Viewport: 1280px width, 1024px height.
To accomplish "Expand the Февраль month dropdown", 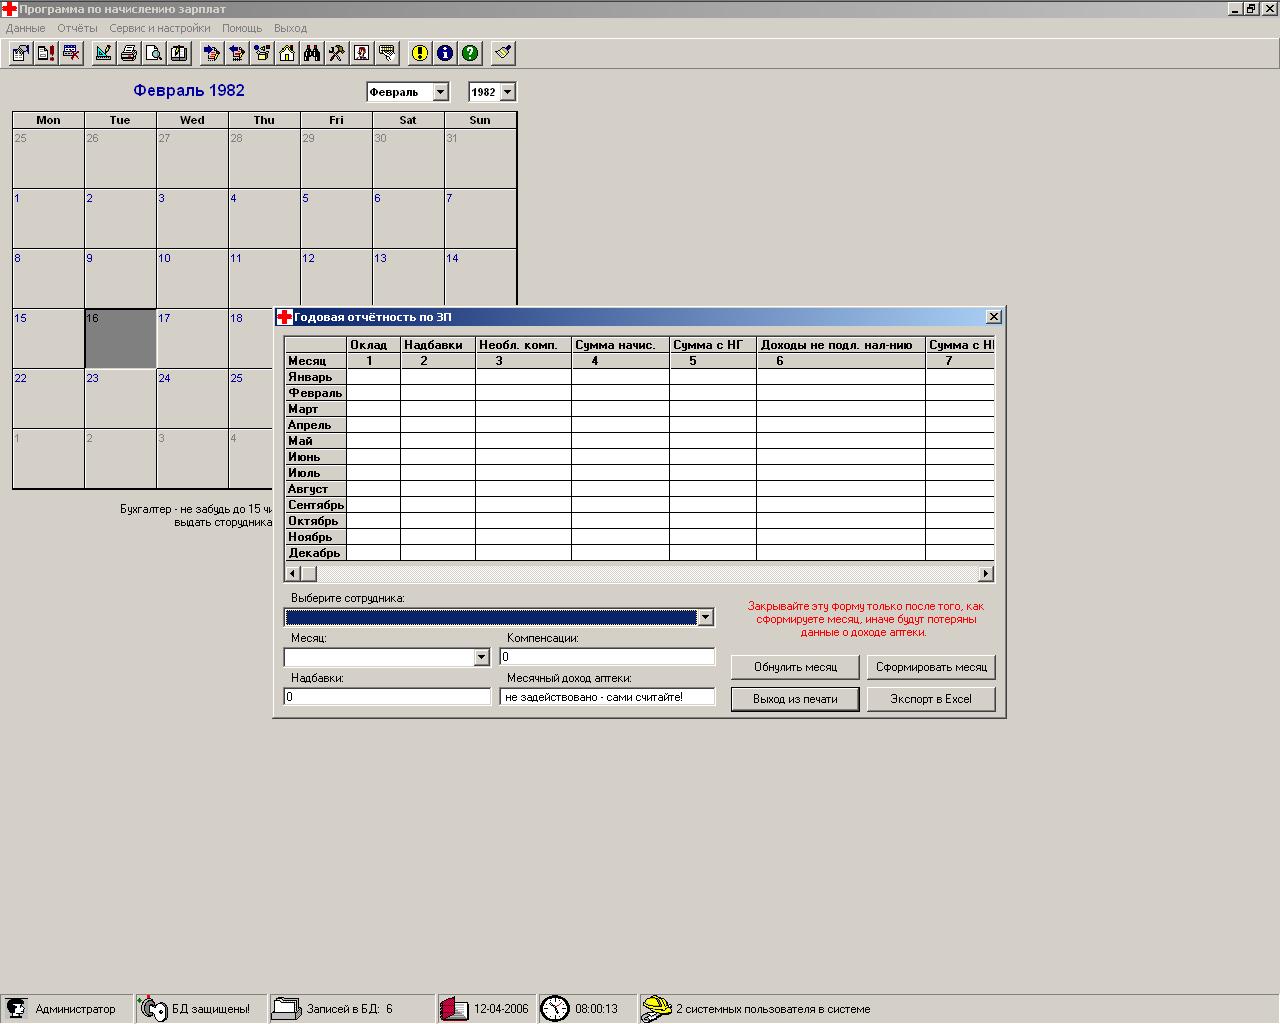I will pos(440,92).
